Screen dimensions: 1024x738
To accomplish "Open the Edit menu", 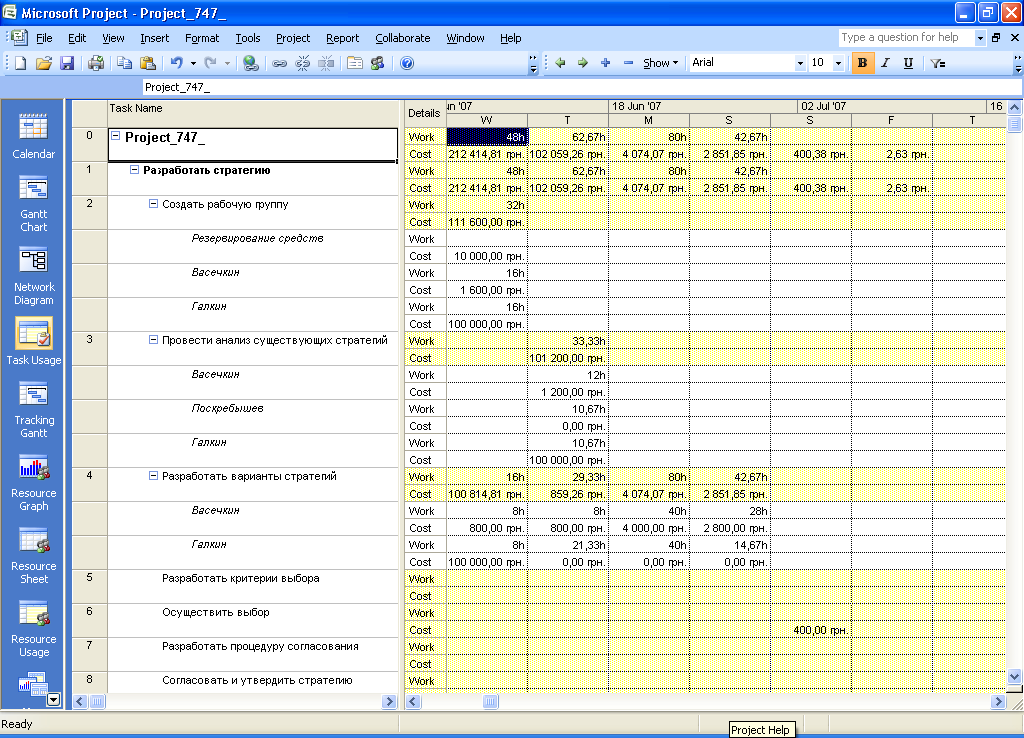I will click(x=77, y=38).
